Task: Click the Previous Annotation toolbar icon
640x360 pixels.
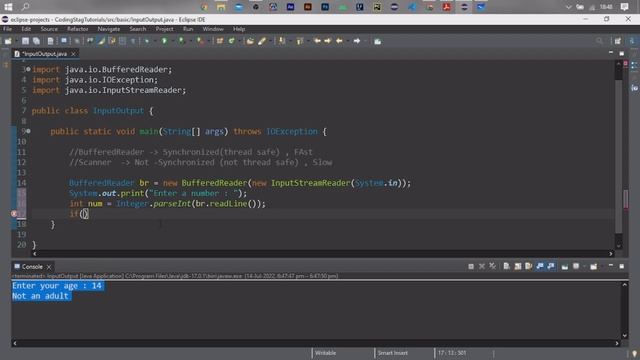Action: click(x=300, y=41)
